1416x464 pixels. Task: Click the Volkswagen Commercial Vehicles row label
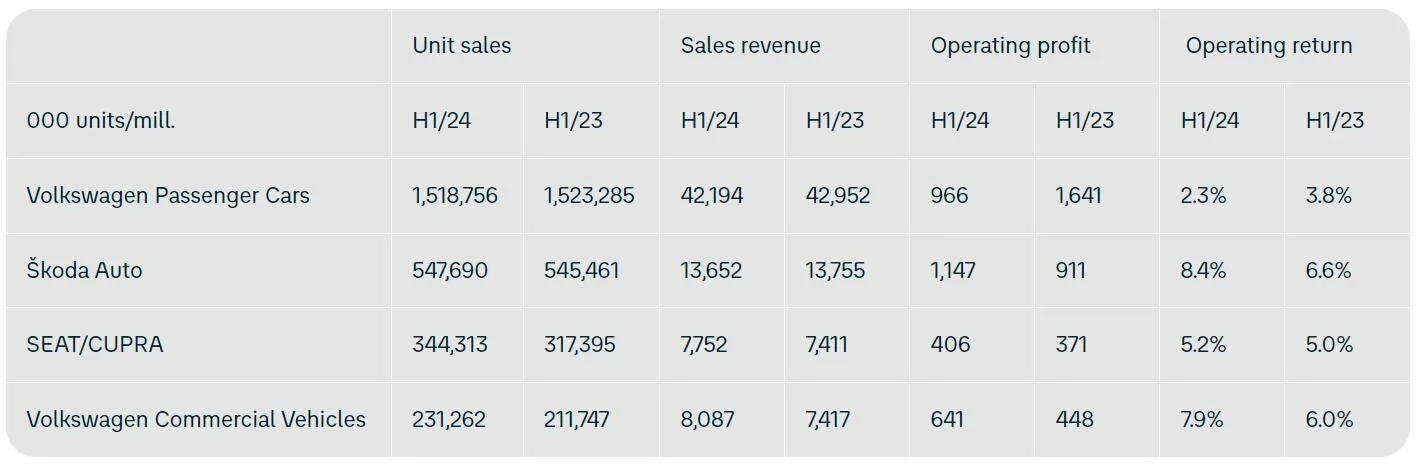pyautogui.click(x=196, y=420)
